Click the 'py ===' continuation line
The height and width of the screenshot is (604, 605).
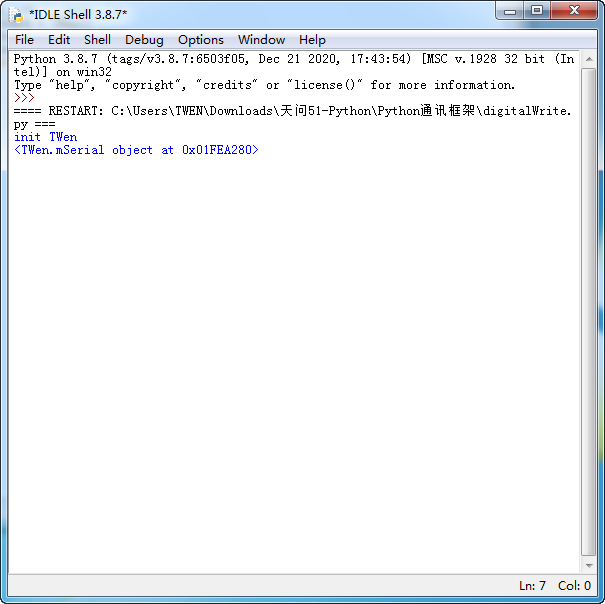(x=34, y=124)
